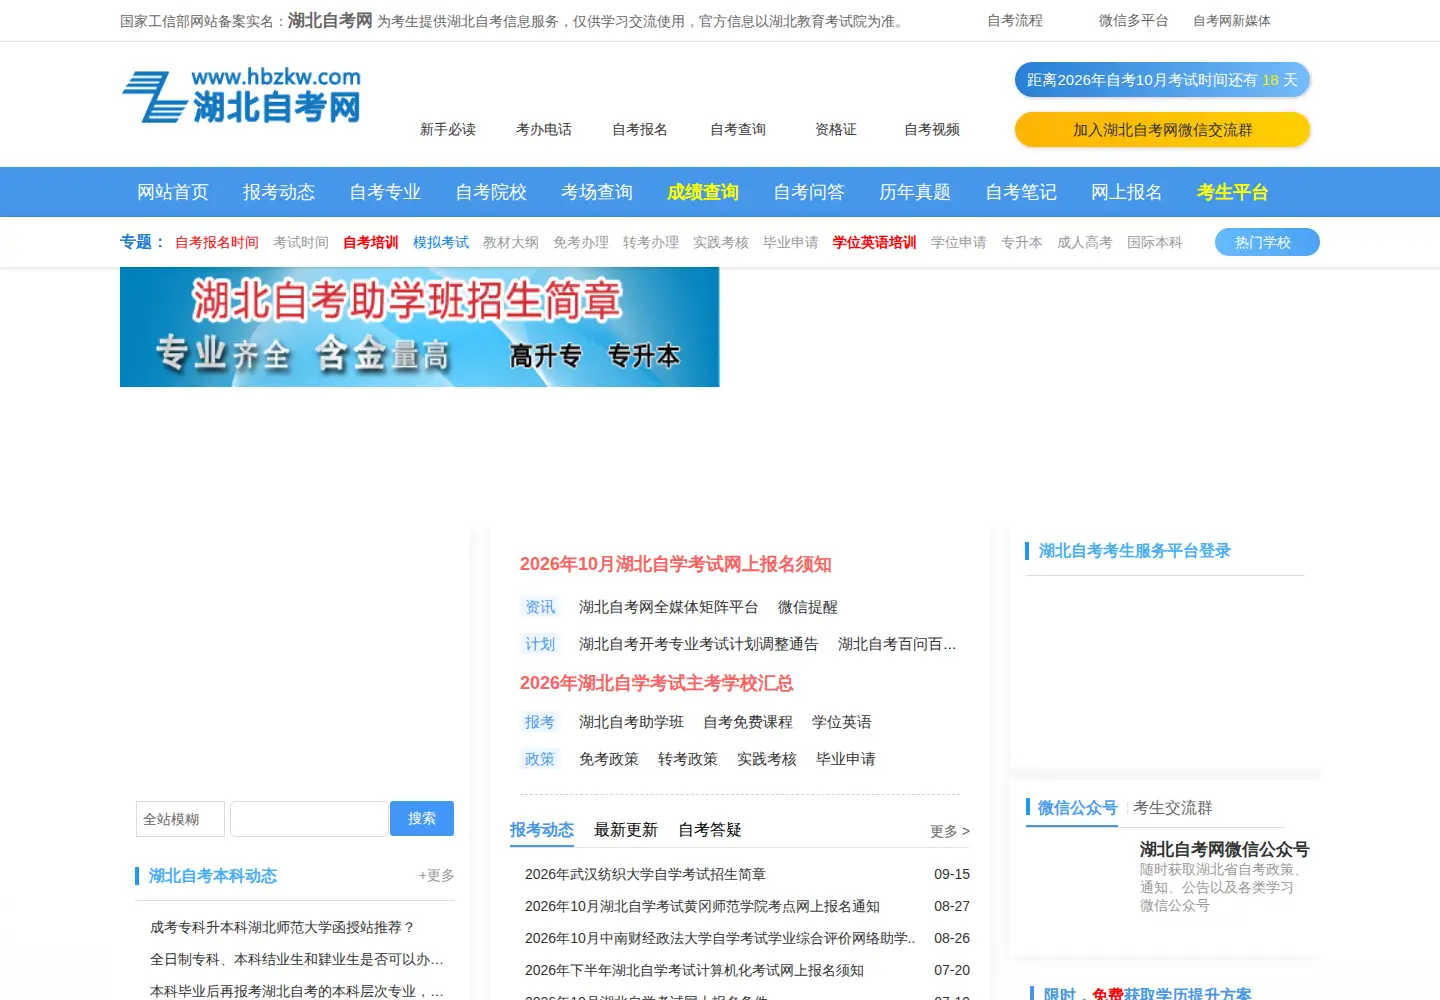Open the 湖北自考助学班 link
The height and width of the screenshot is (1000, 1440).
[631, 722]
